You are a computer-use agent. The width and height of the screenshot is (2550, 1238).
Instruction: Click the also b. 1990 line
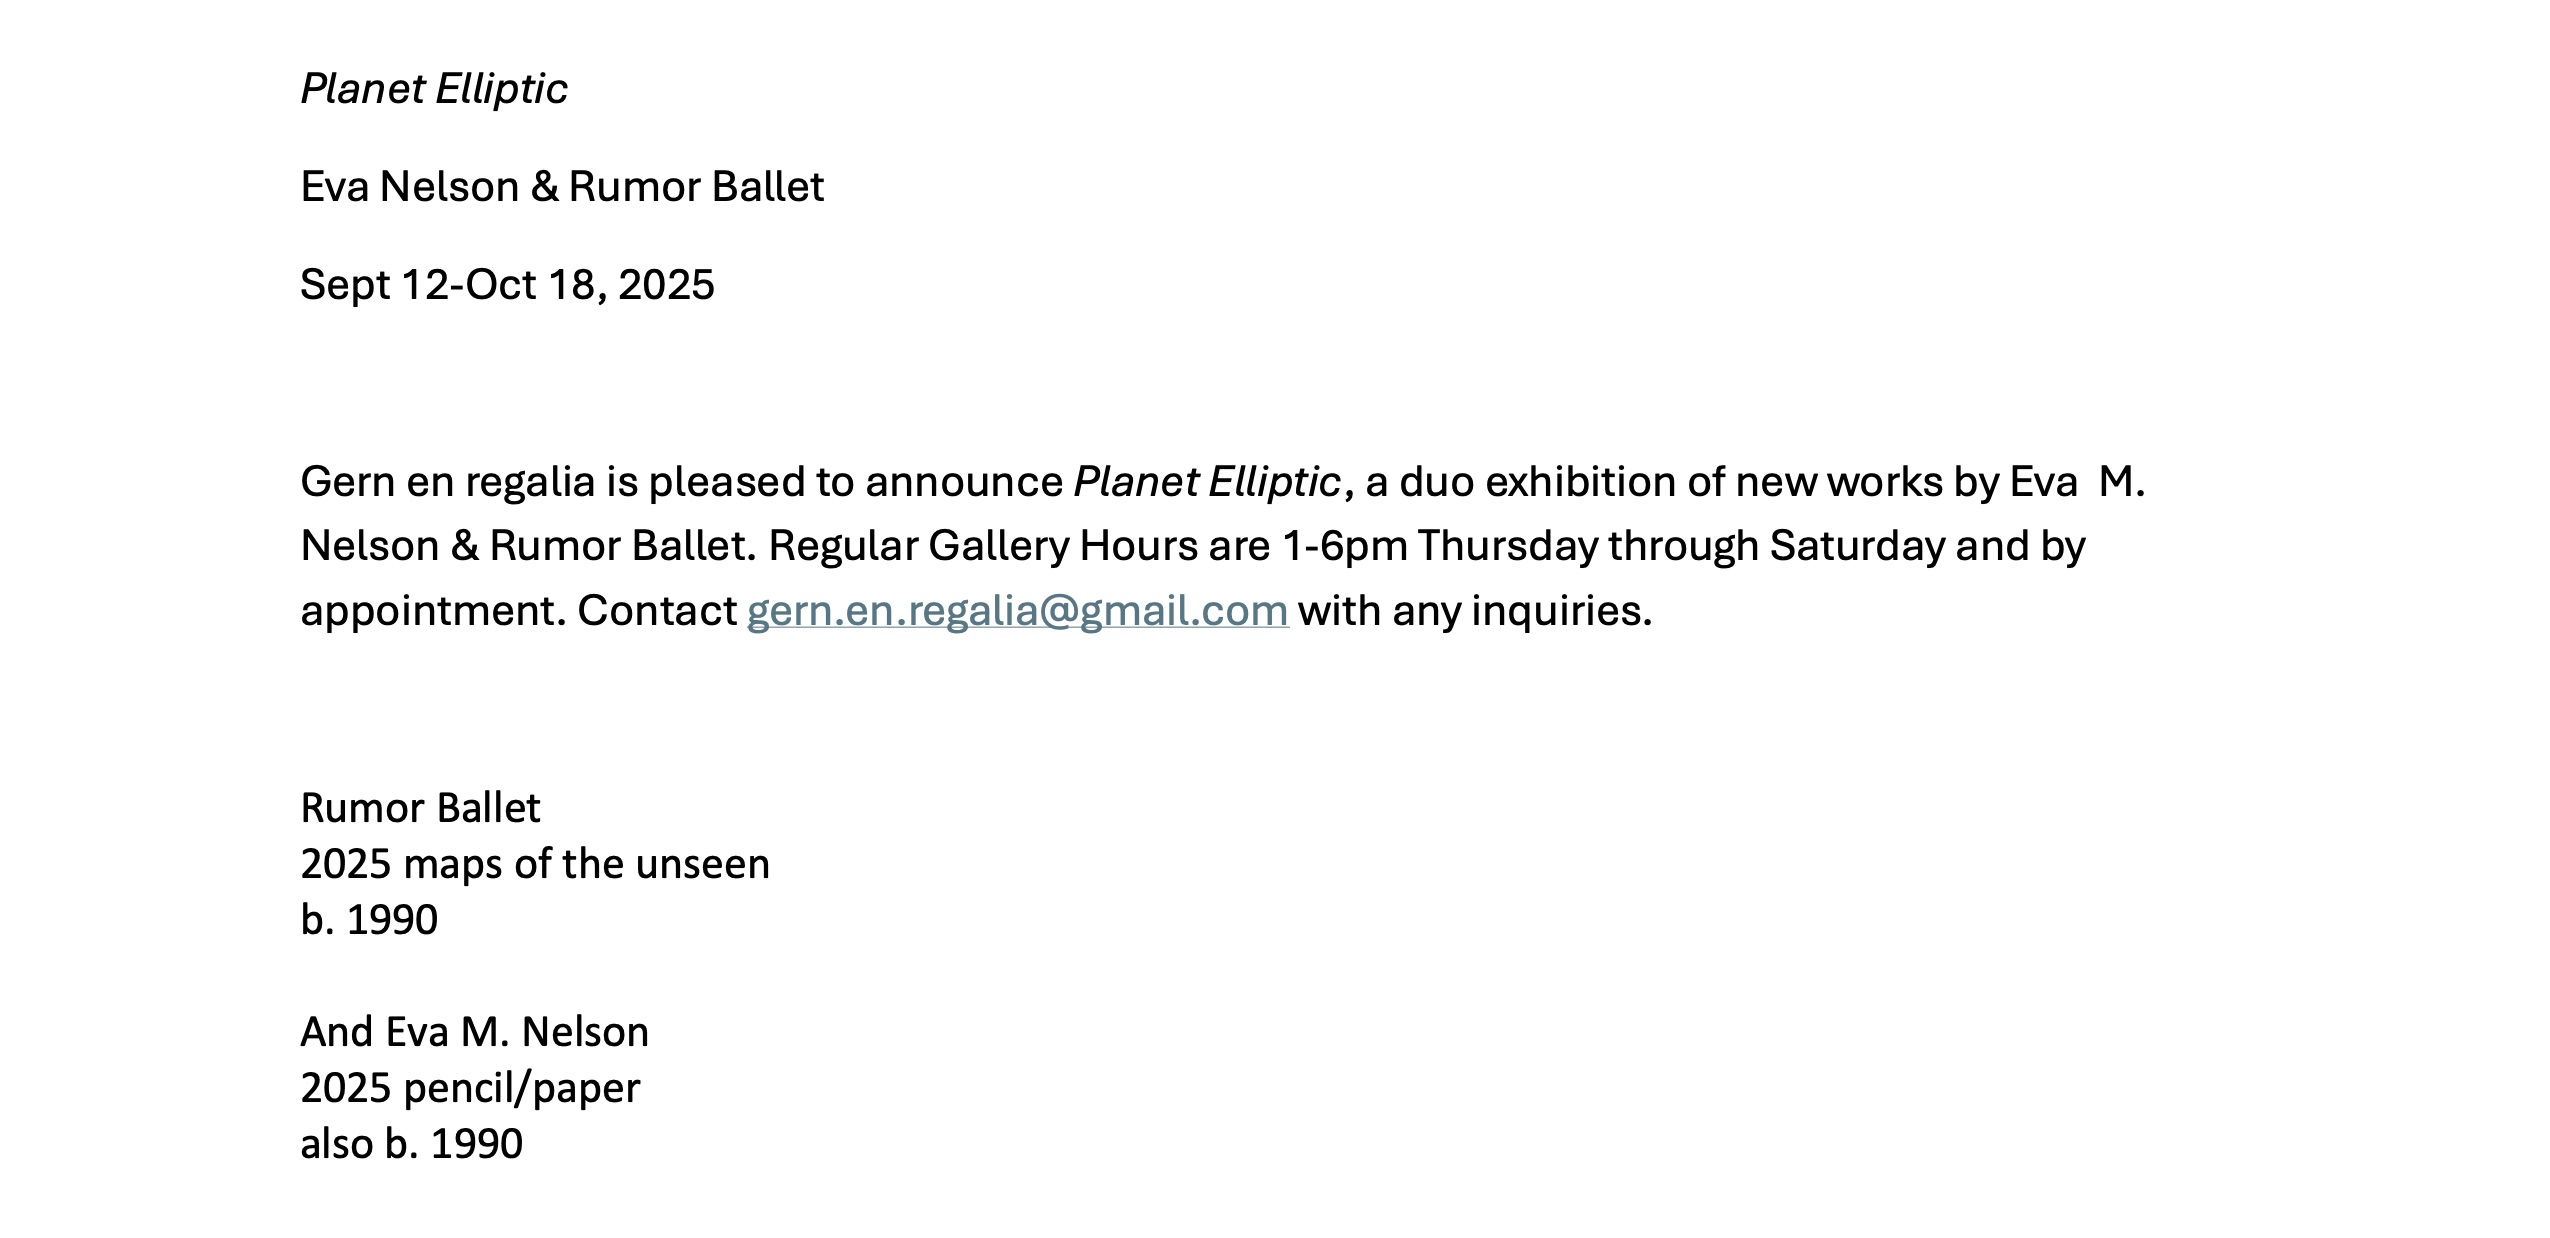[411, 1144]
